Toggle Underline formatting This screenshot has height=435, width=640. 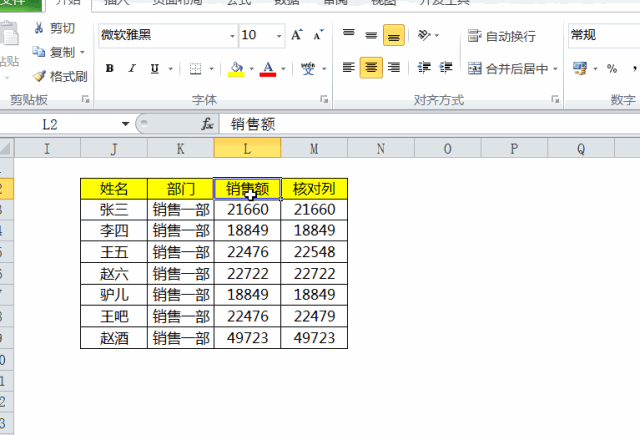pyautogui.click(x=154, y=68)
